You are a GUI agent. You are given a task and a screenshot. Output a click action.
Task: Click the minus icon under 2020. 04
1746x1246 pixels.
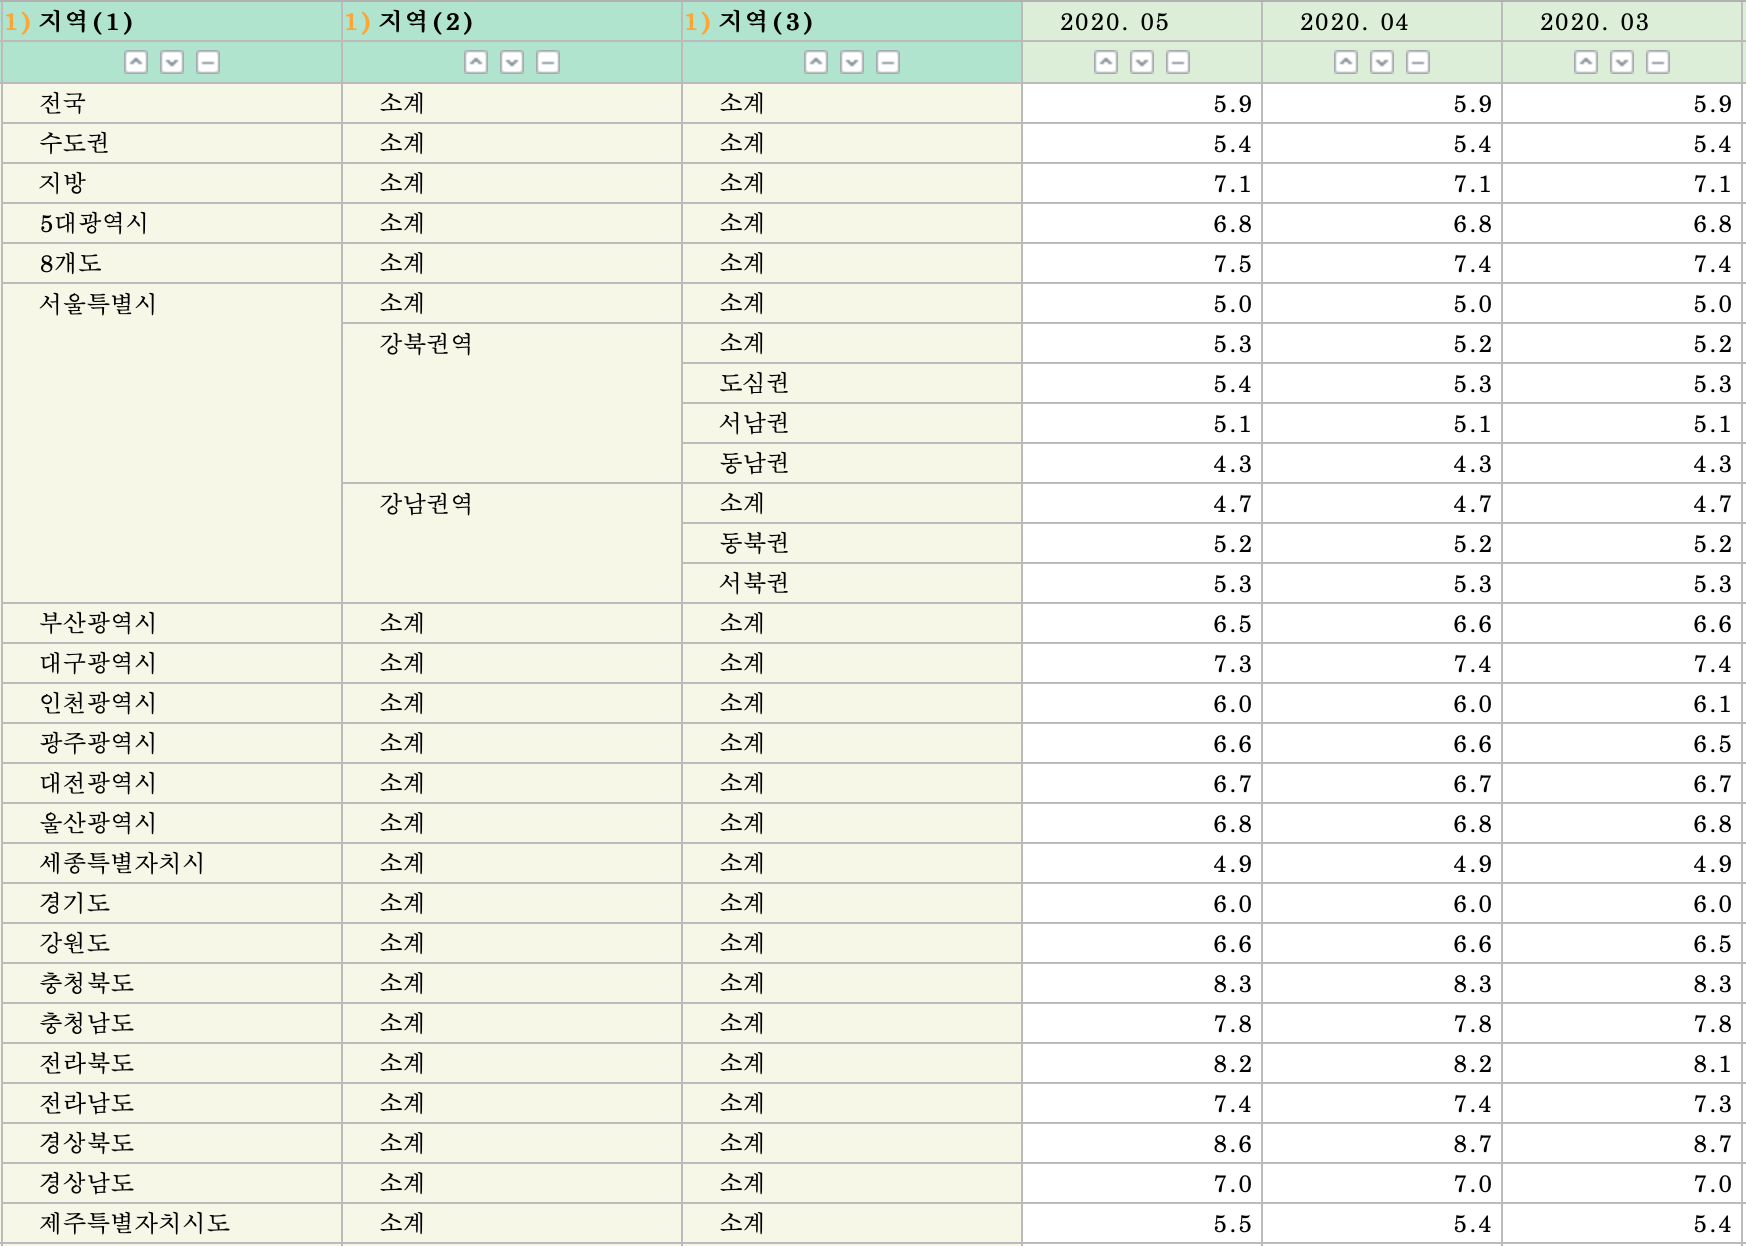tap(1418, 62)
